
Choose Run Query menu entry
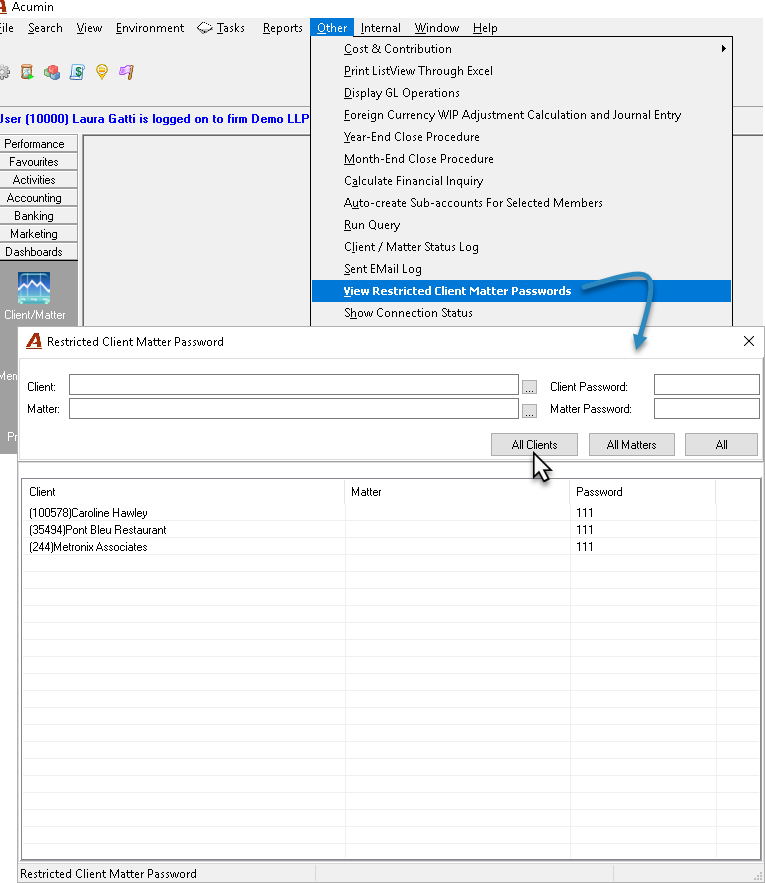[x=521, y=225]
